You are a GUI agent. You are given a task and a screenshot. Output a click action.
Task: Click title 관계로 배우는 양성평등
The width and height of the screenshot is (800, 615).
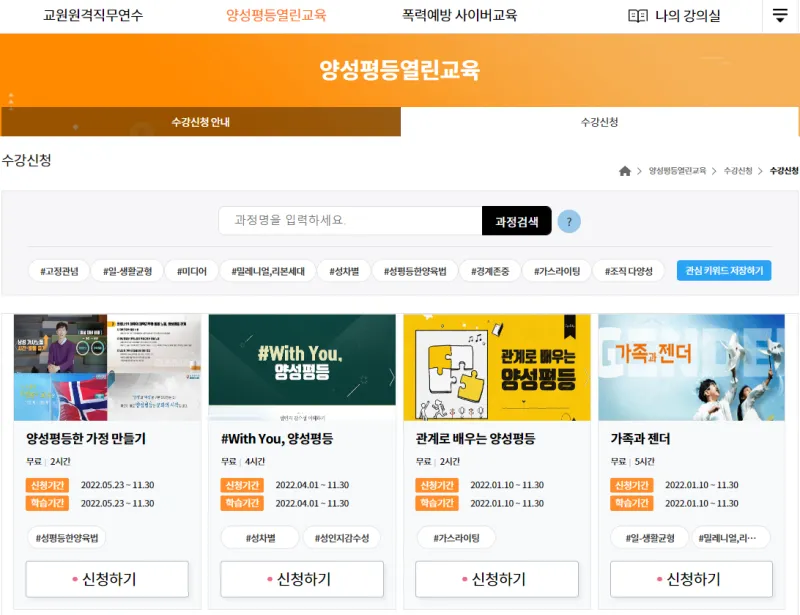pos(476,438)
